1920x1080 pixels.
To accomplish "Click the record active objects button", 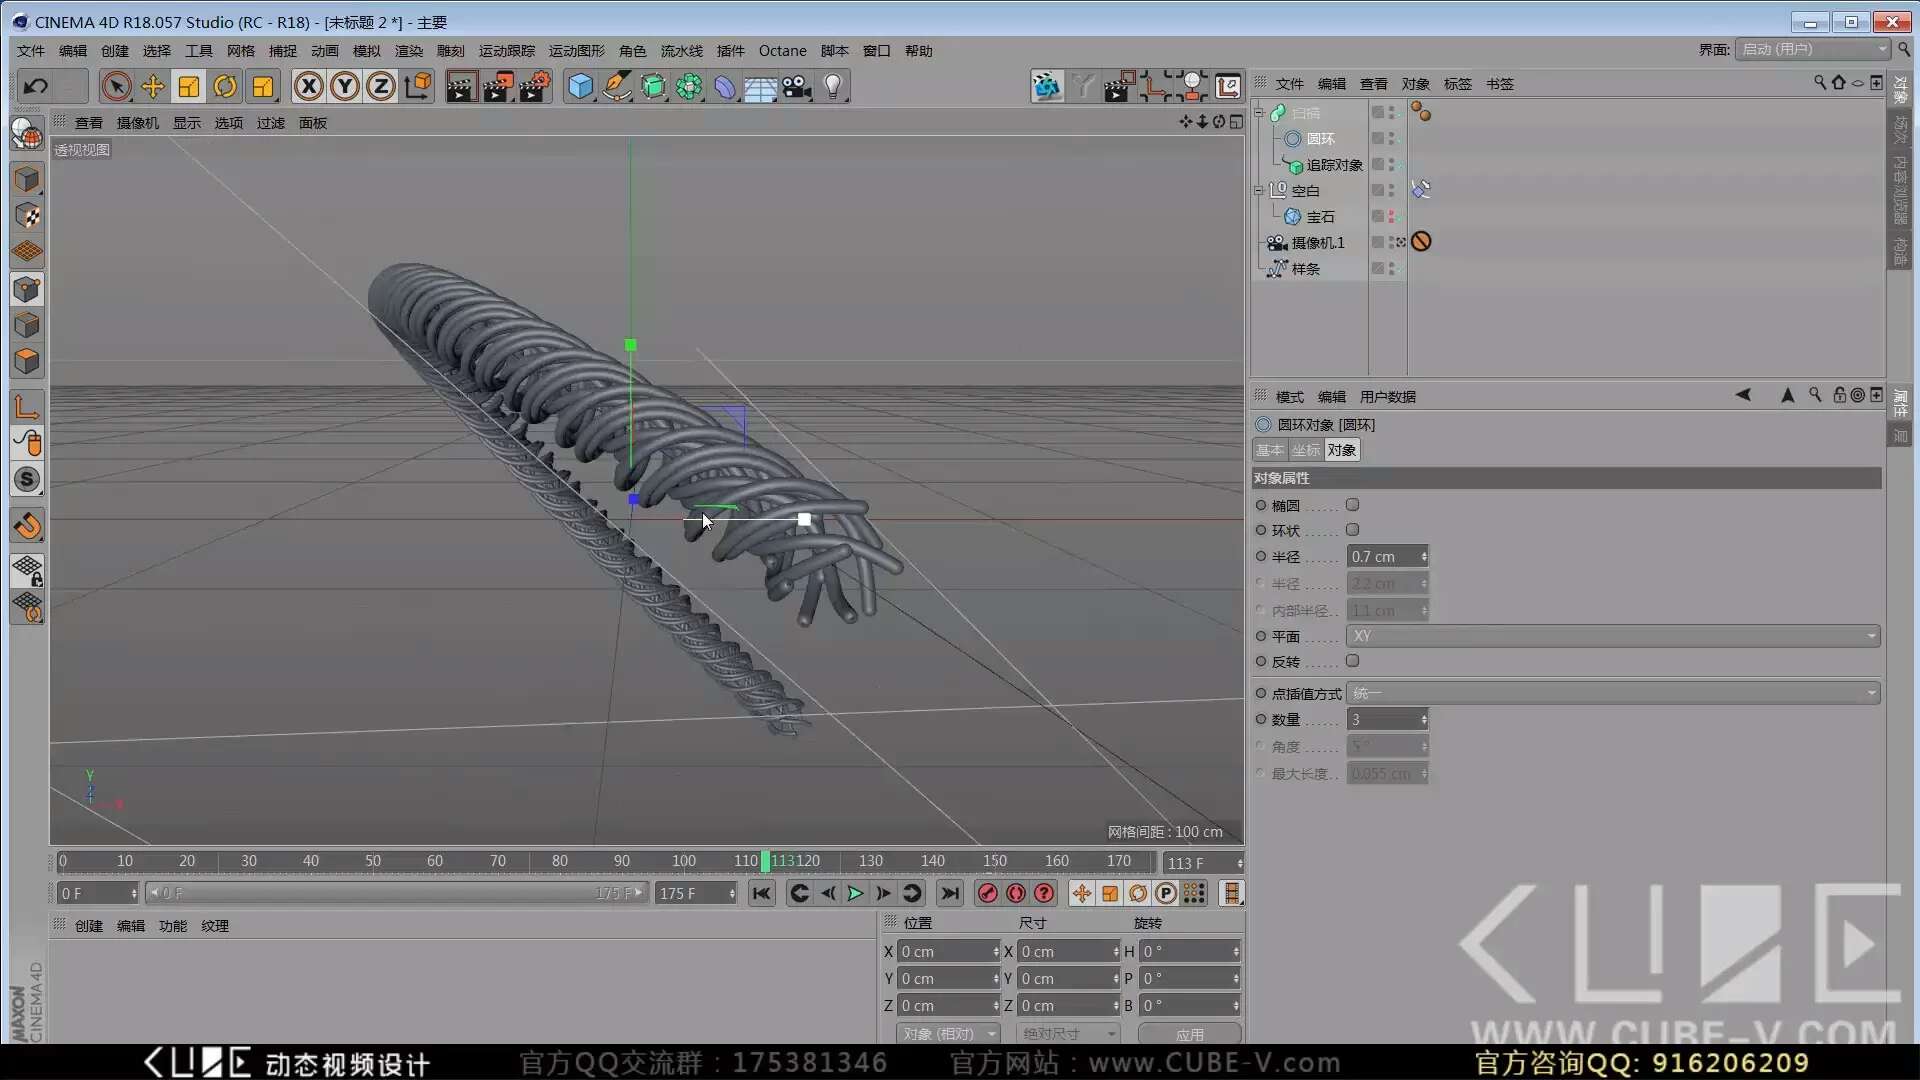I will [x=988, y=893].
